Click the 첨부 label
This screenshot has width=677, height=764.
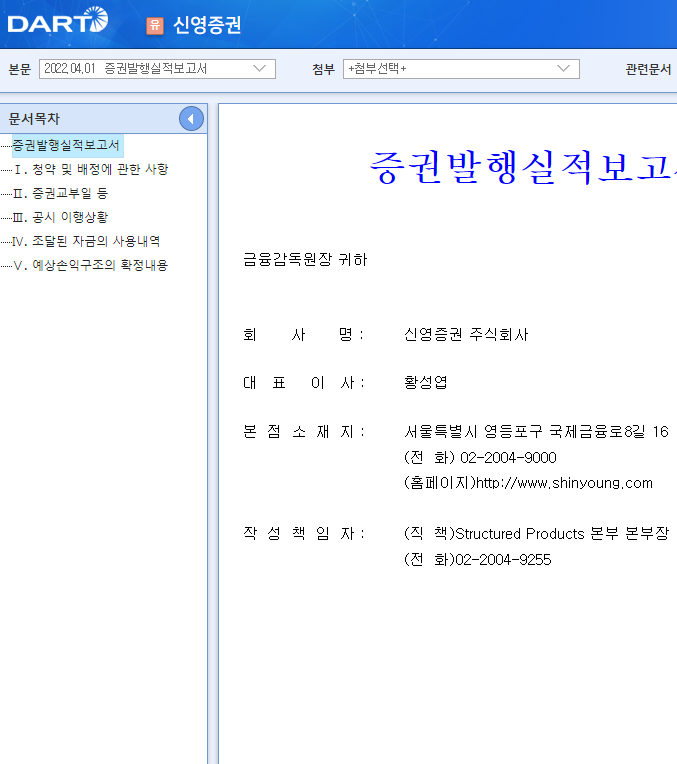tap(324, 69)
